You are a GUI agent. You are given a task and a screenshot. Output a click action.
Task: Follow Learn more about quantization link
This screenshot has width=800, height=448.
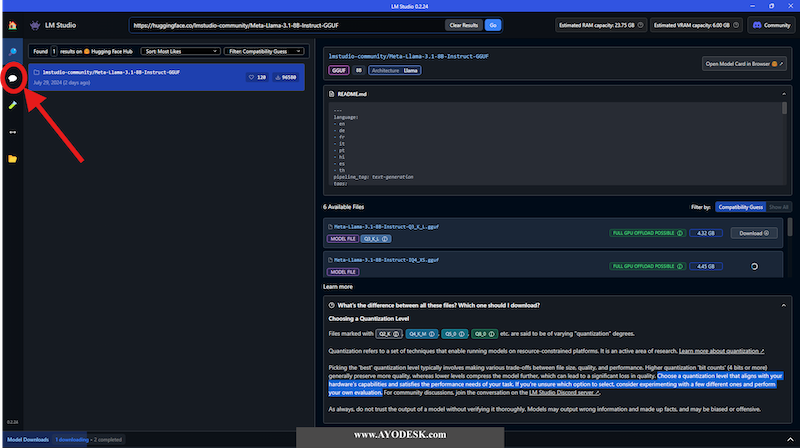[x=721, y=351]
